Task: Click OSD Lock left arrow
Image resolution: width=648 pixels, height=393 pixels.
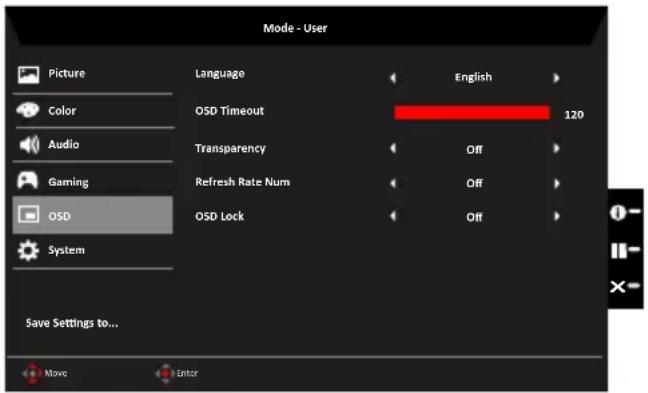Action: click(393, 216)
